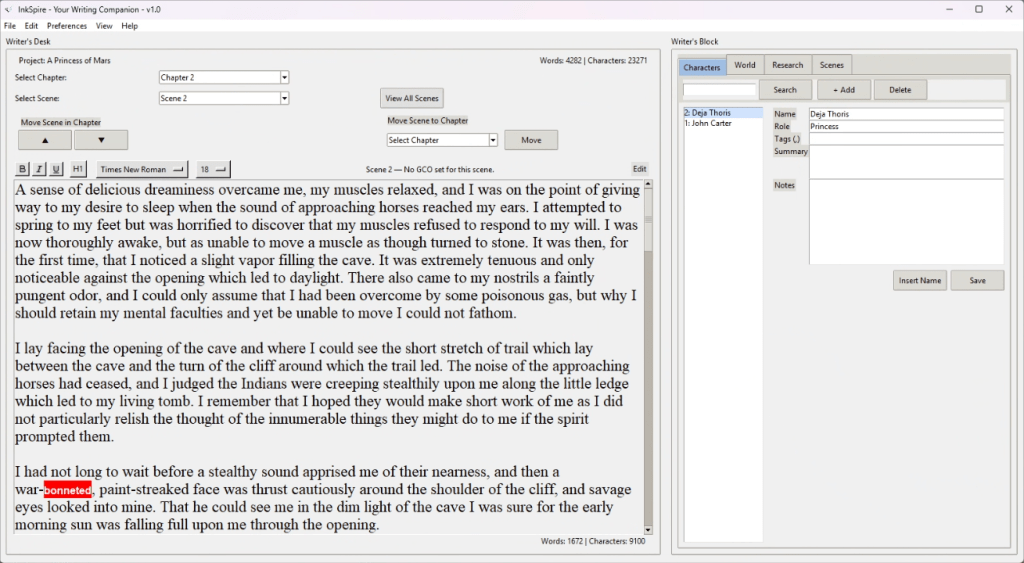Open the Preferences menu
Screen dimensions: 1024x563
click(67, 26)
